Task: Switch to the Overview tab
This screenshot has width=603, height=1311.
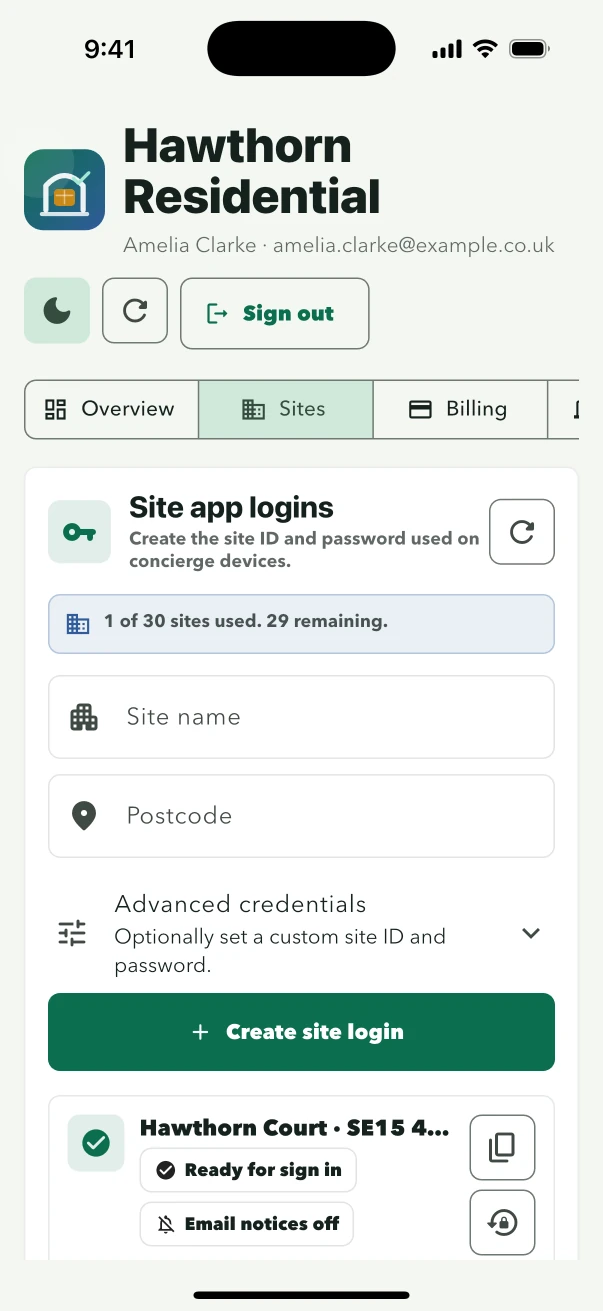Action: pos(111,409)
